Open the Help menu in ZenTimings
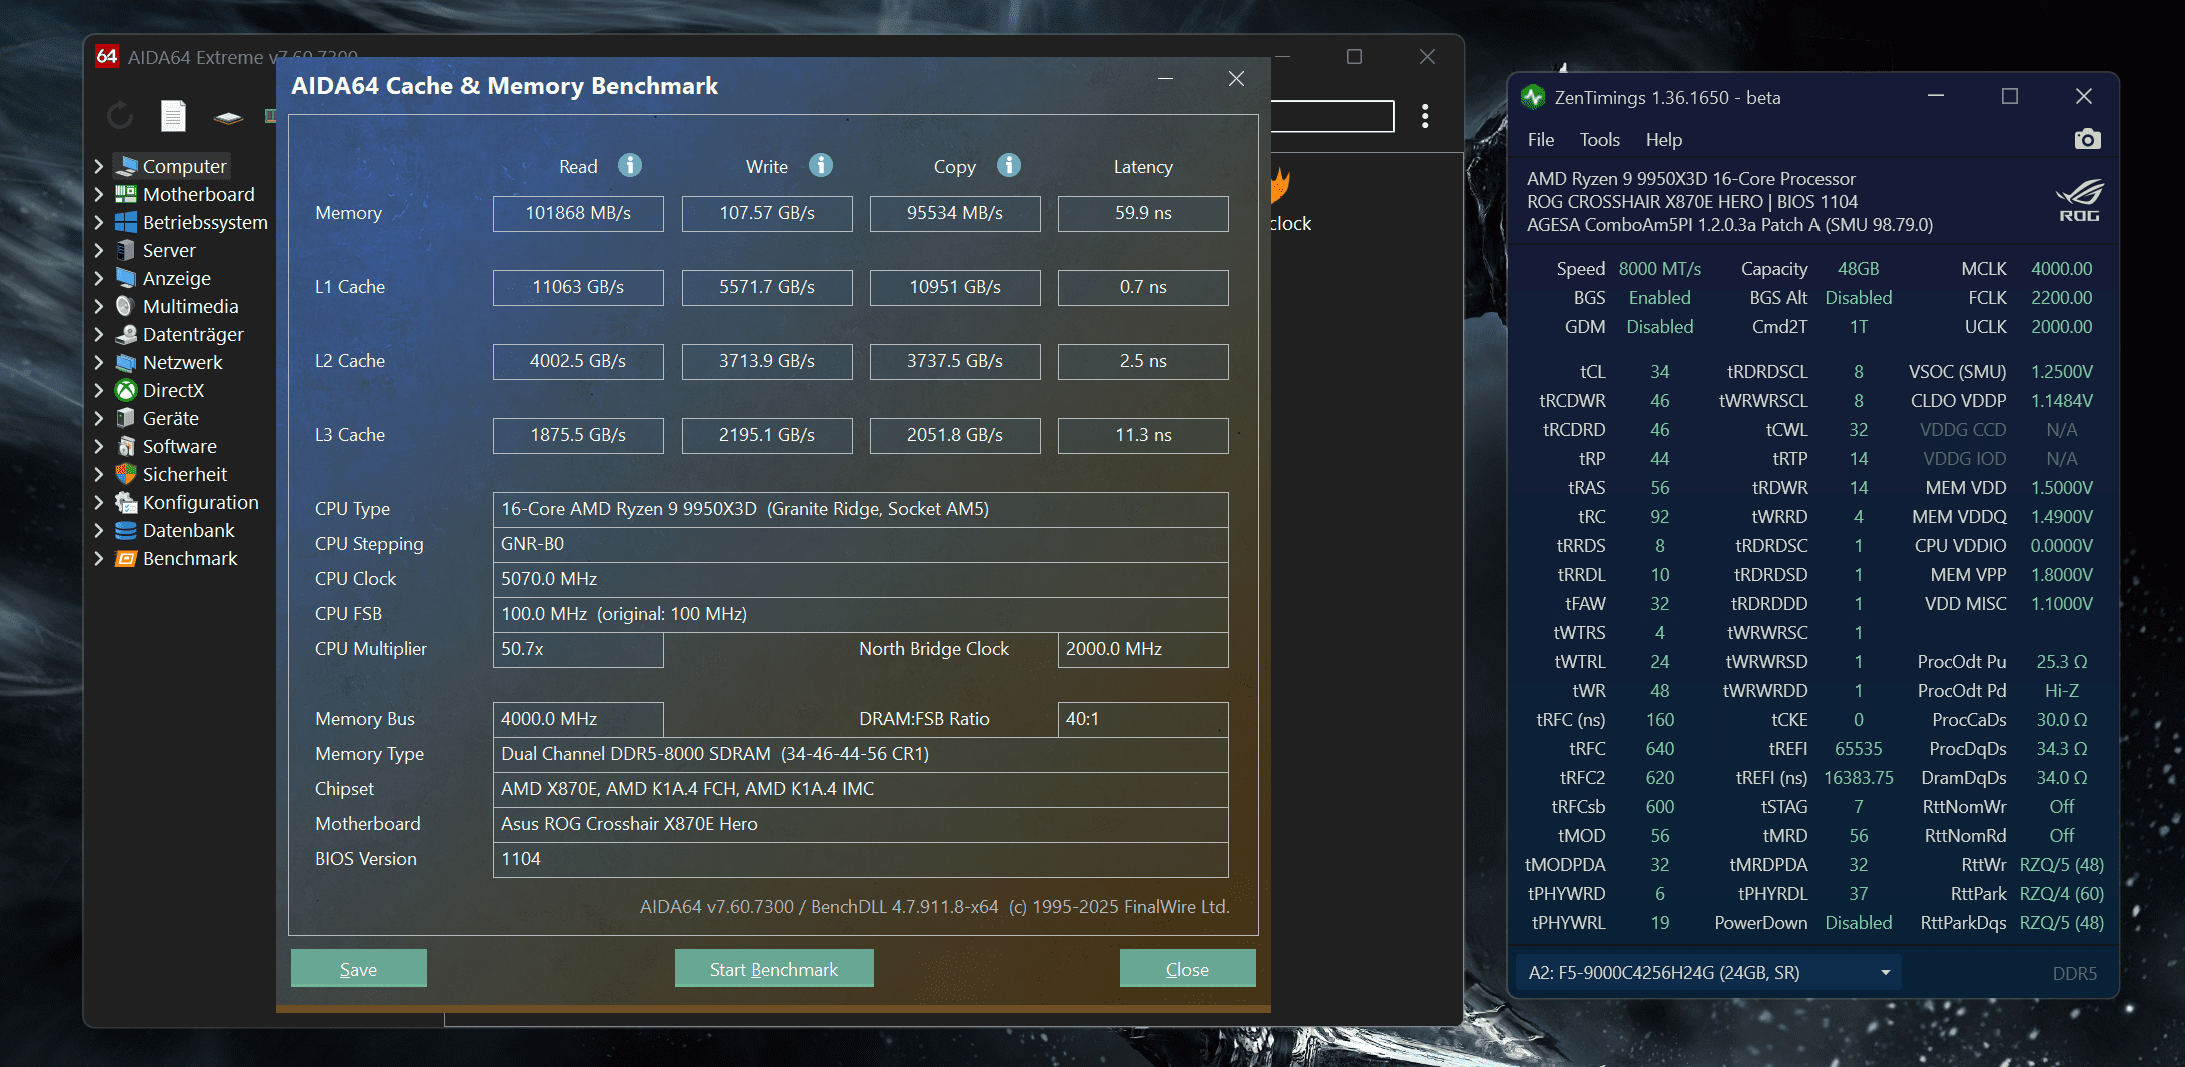Viewport: 2185px width, 1067px height. coord(1664,139)
